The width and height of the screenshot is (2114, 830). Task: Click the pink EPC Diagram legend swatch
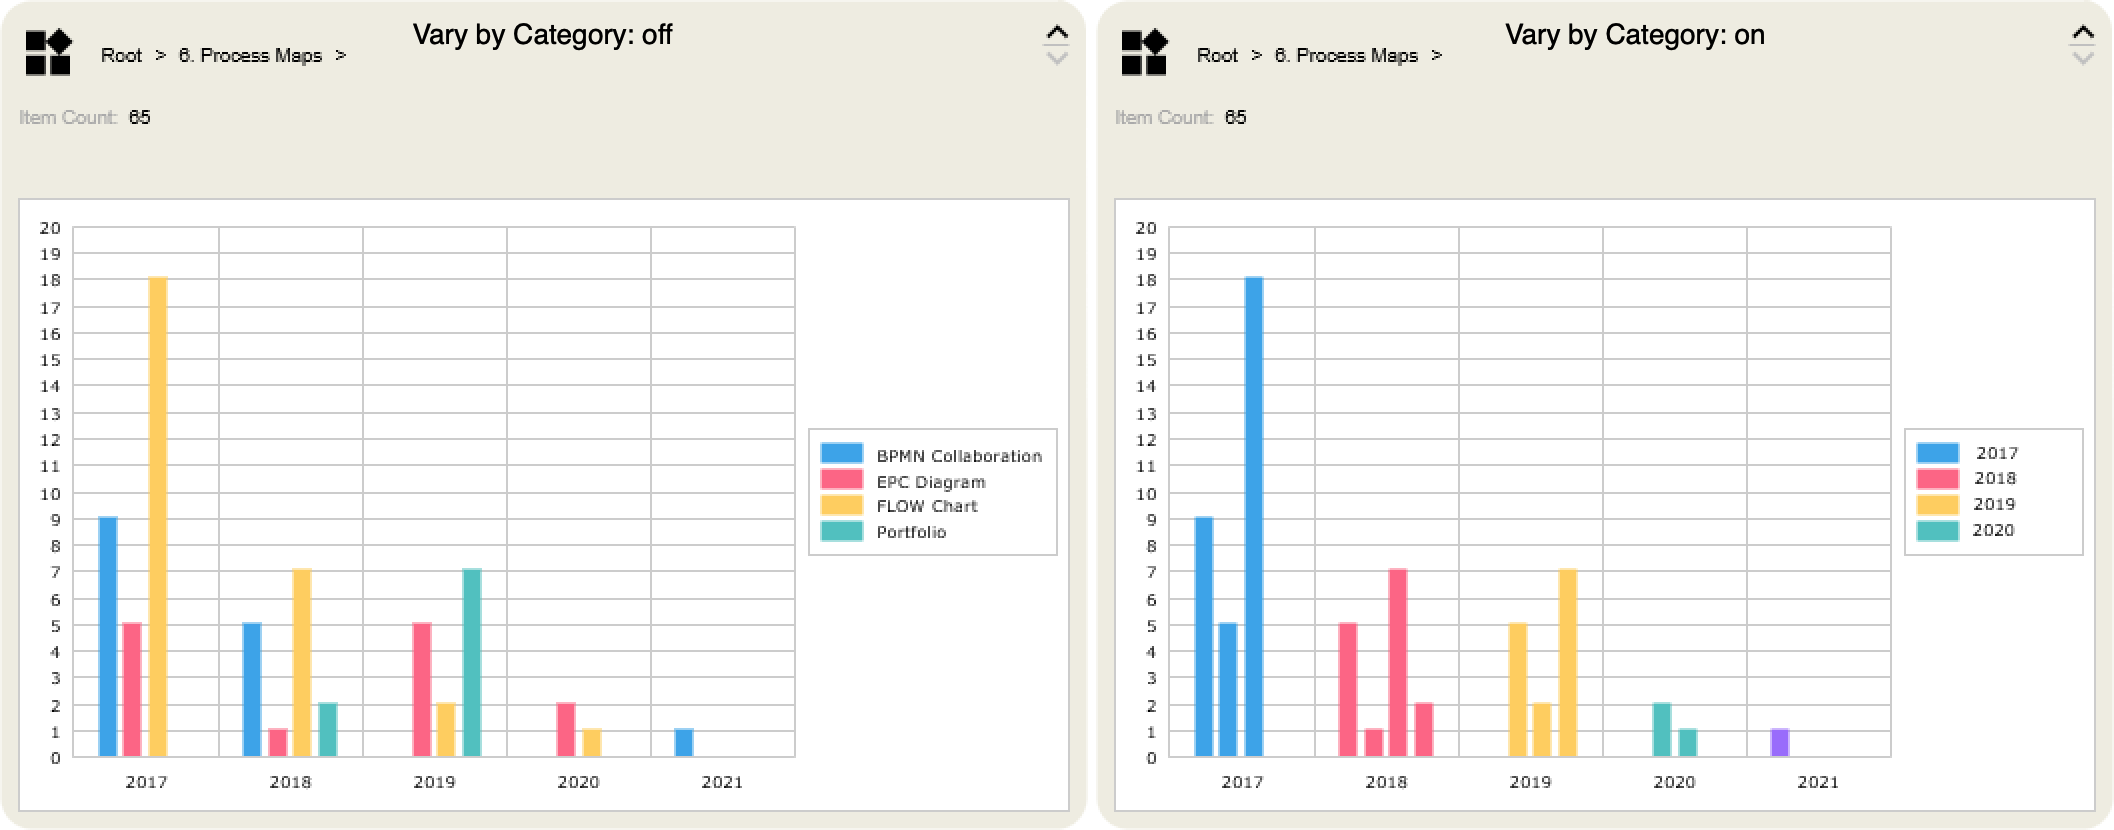point(841,480)
